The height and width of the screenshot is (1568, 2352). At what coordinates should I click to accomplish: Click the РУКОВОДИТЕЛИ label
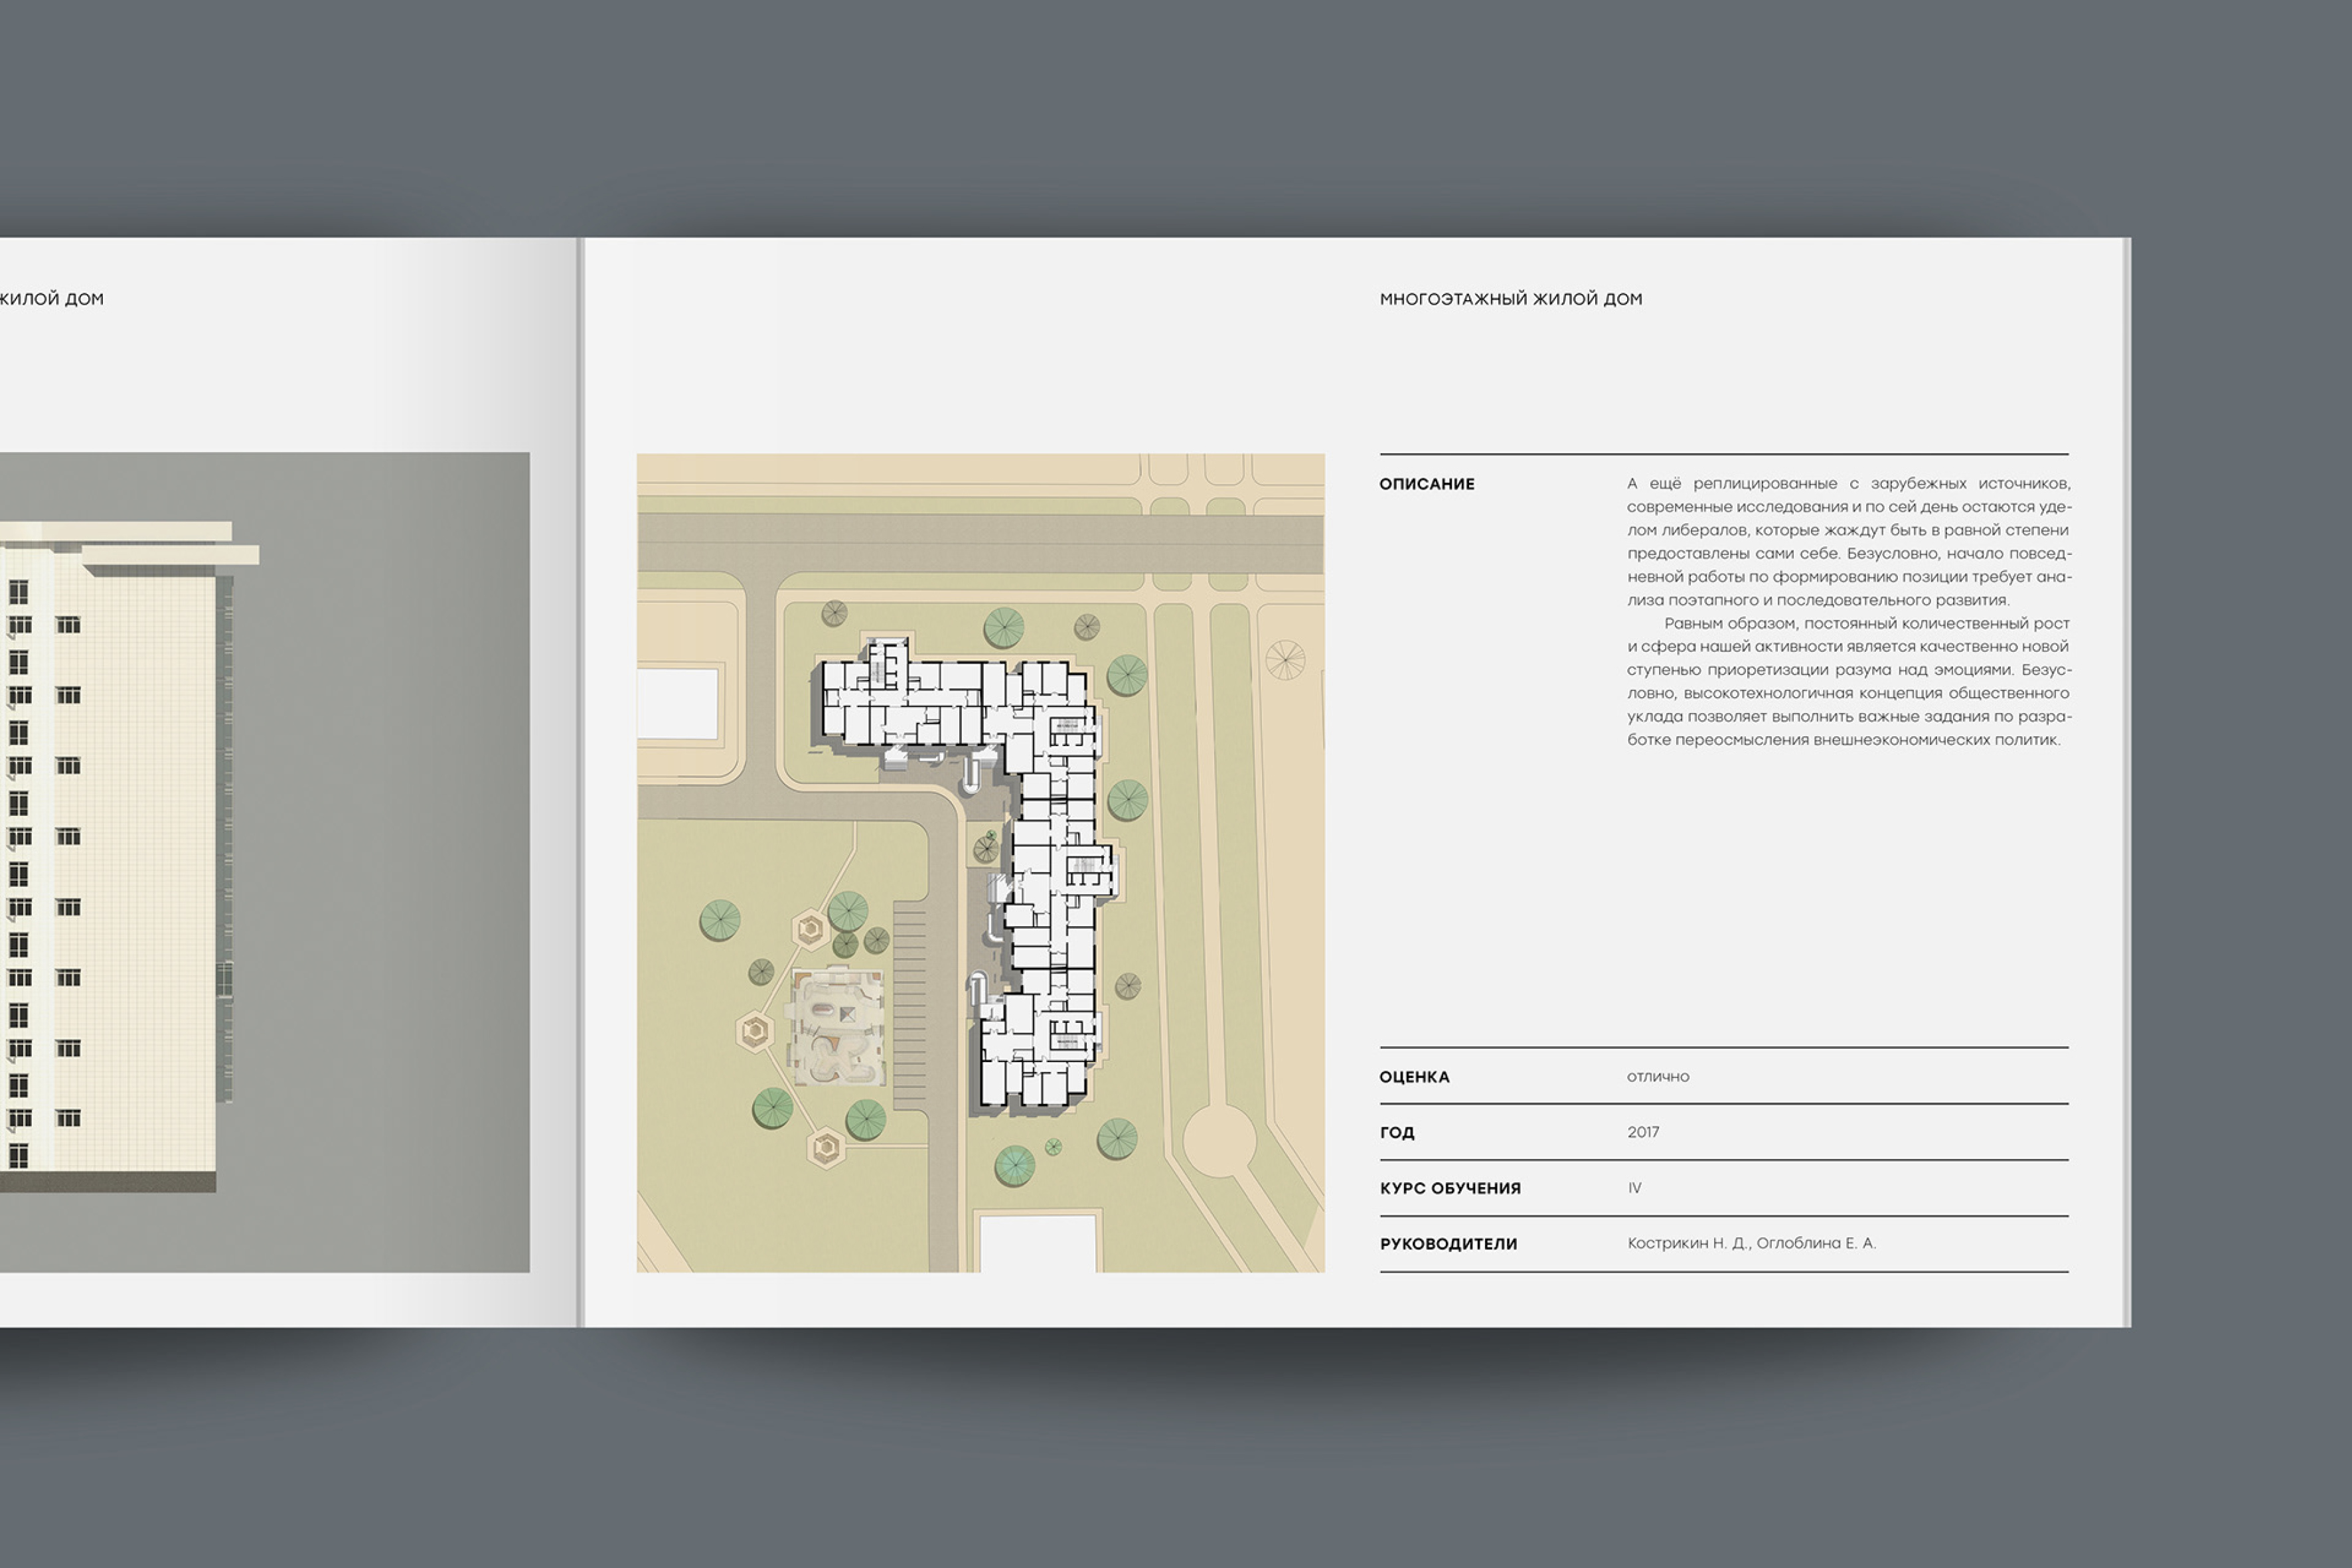[1448, 1244]
